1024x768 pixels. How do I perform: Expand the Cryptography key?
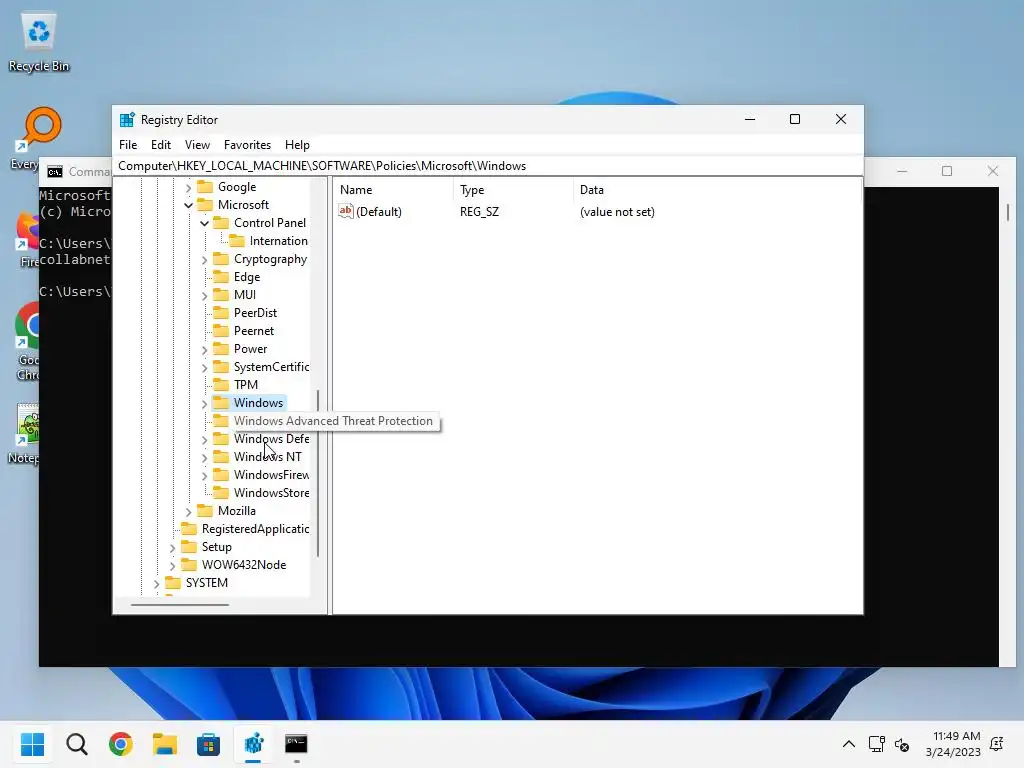click(x=204, y=260)
